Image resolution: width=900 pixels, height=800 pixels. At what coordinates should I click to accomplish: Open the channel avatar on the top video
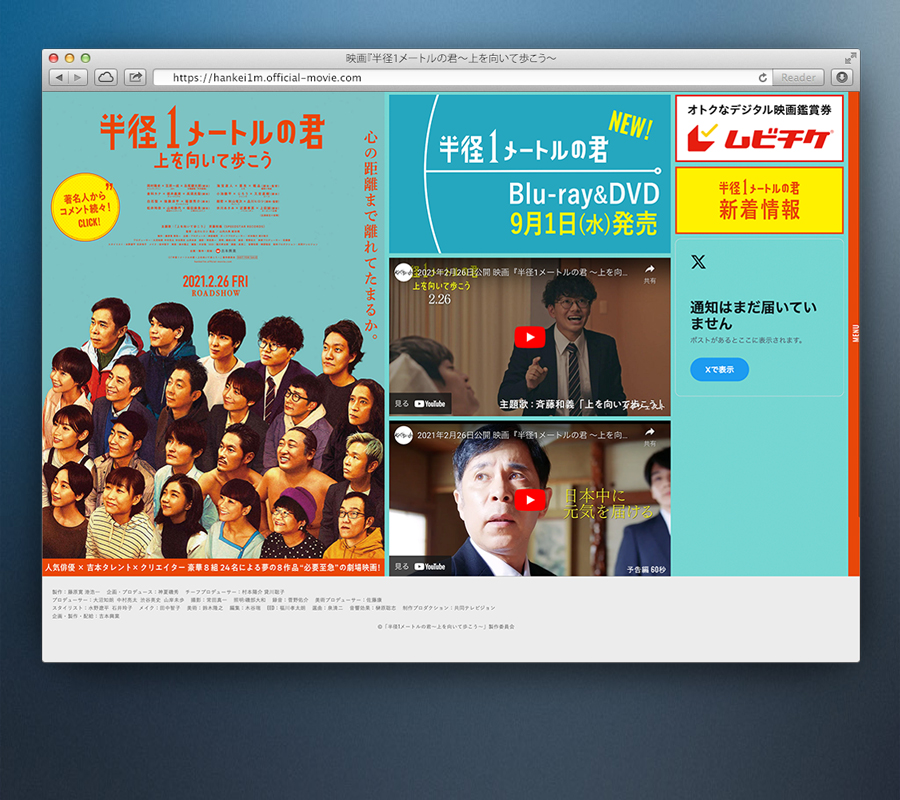click(x=403, y=272)
